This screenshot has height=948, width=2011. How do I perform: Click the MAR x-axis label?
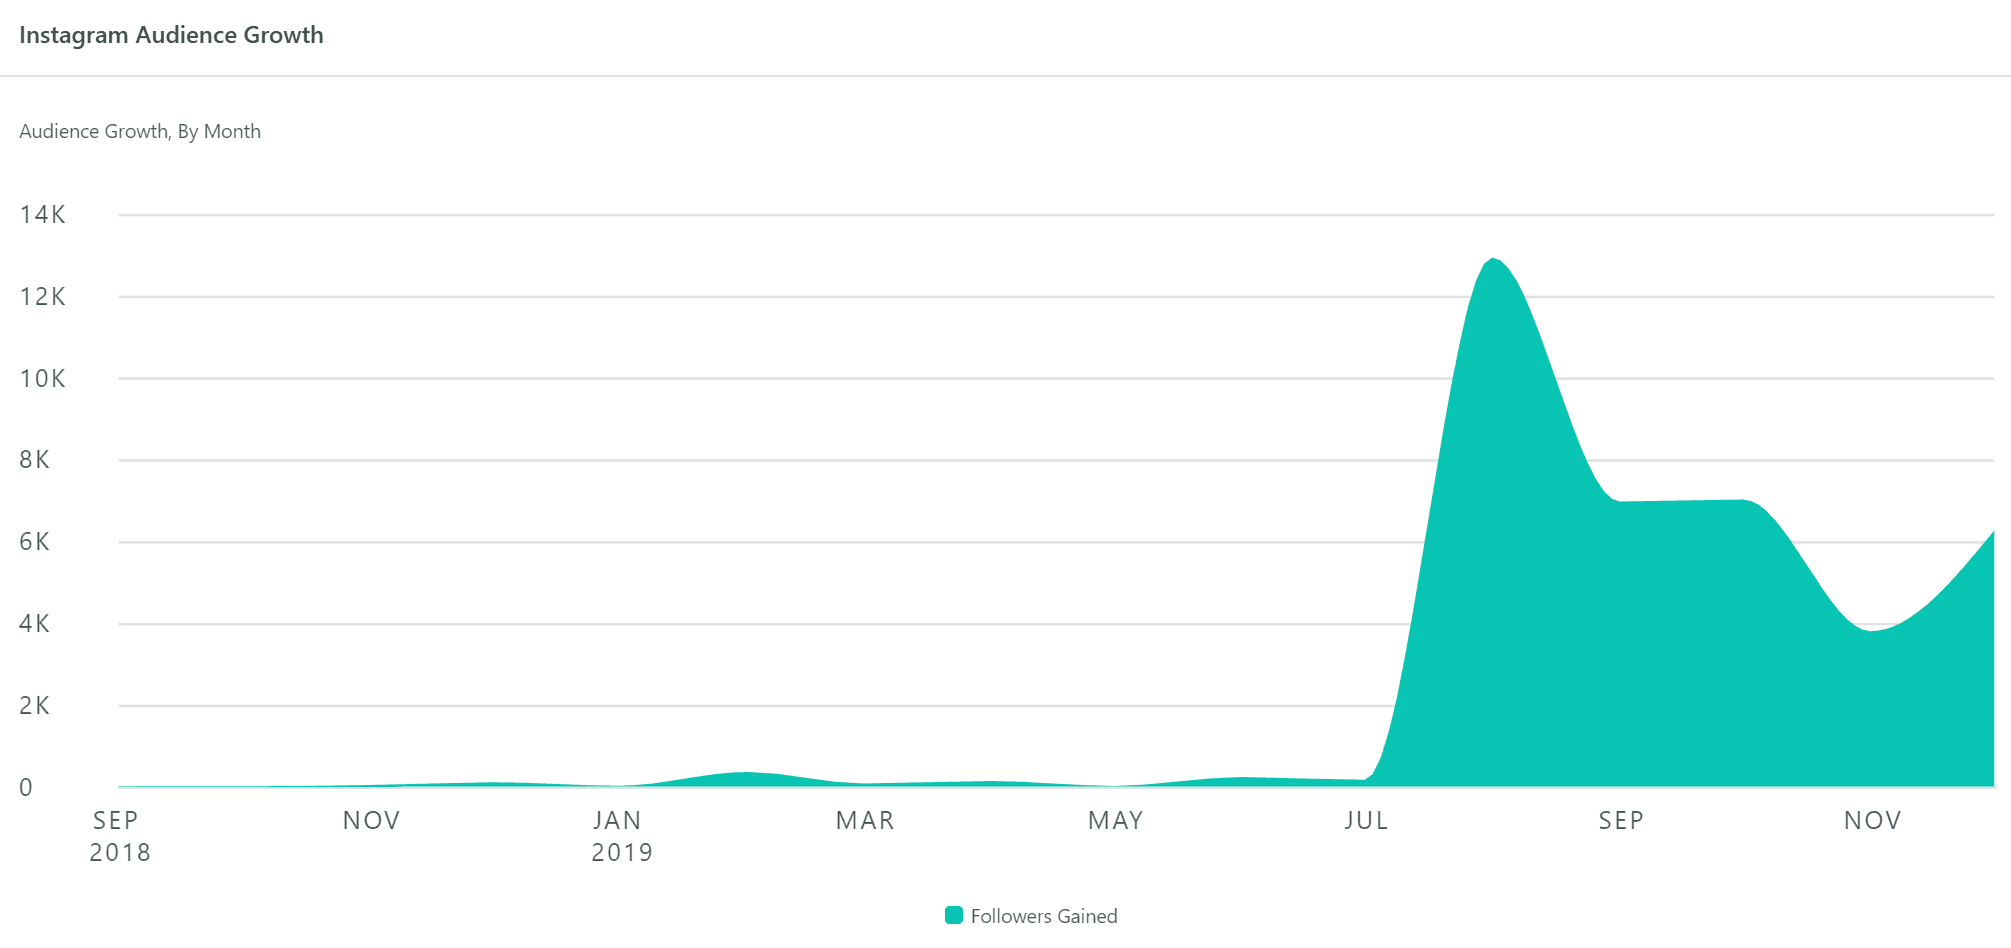point(865,821)
